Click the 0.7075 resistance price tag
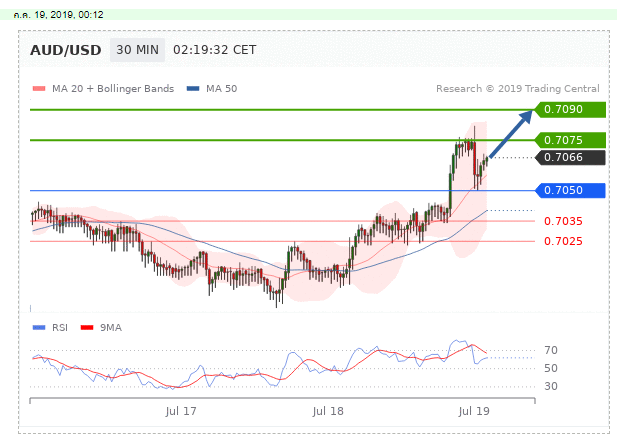Image resolution: width=617 pixels, height=445 pixels. [570, 140]
